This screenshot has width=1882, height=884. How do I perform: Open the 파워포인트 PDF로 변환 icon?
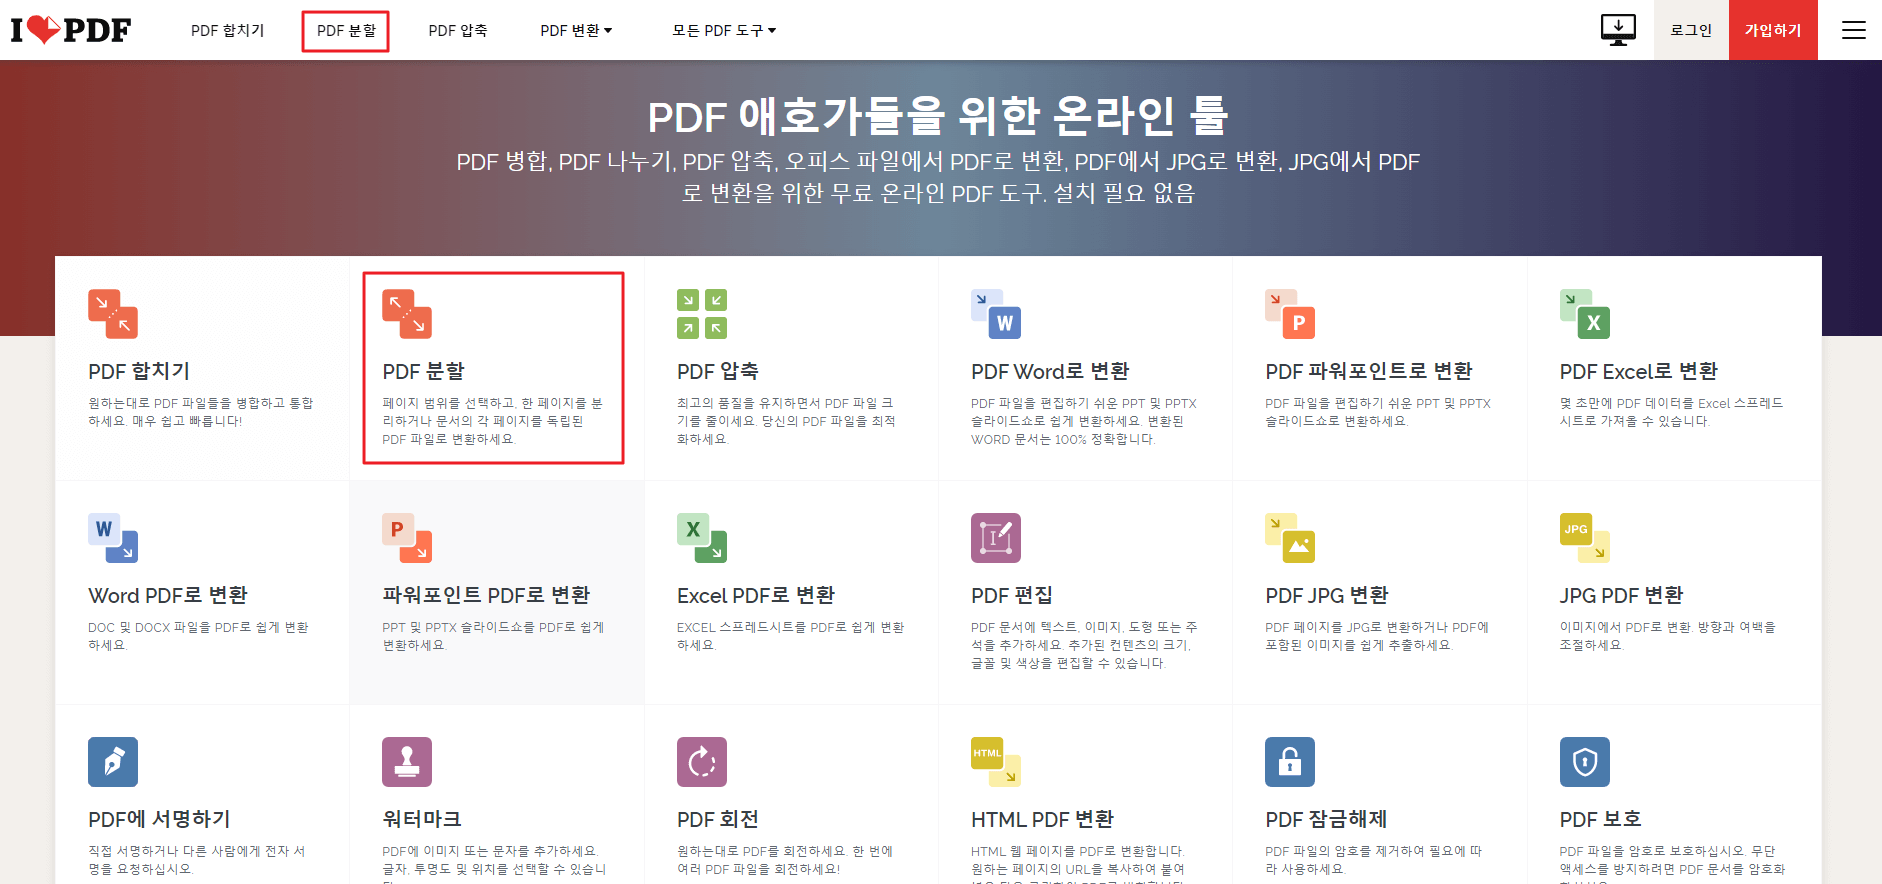point(407,538)
